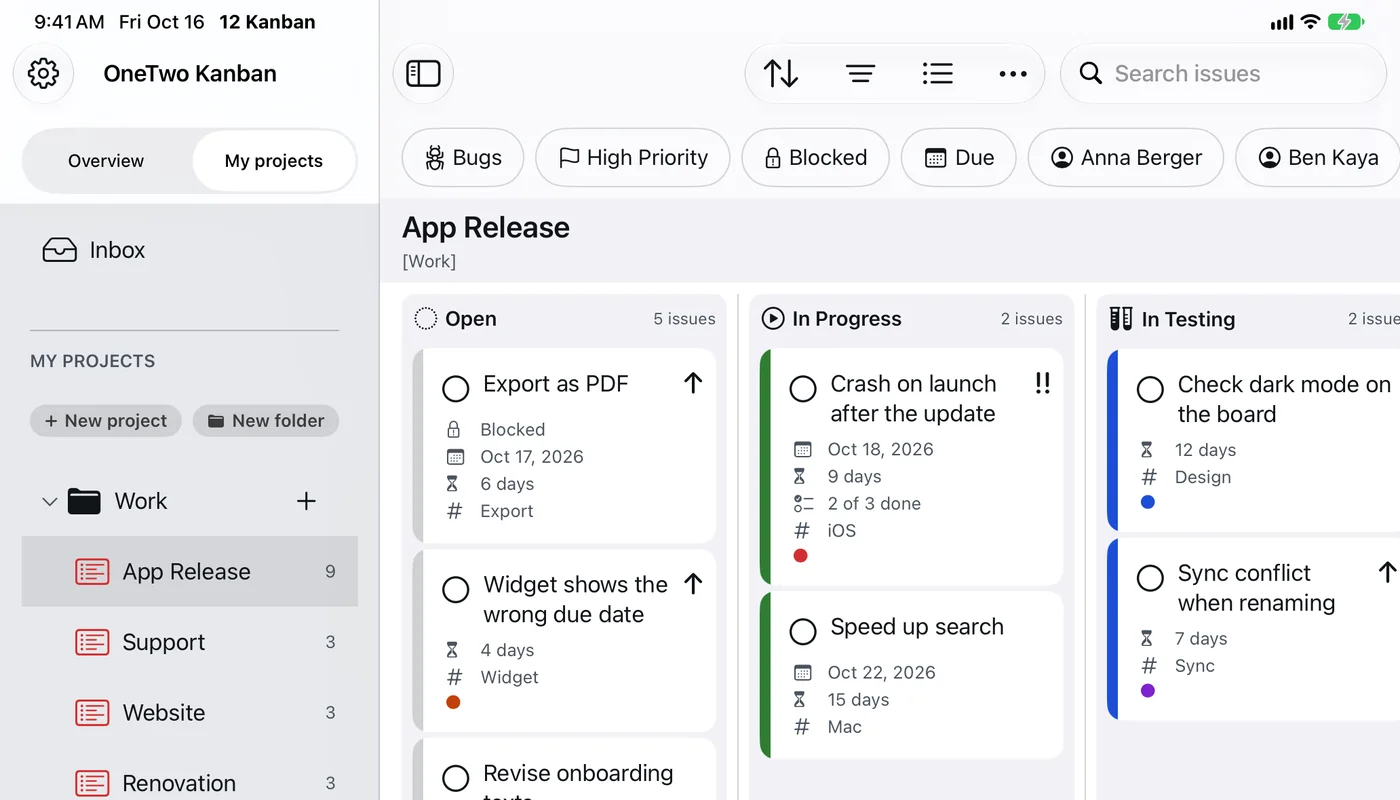Click the red dot on Crash on launch
This screenshot has height=800, width=1400.
pos(800,555)
